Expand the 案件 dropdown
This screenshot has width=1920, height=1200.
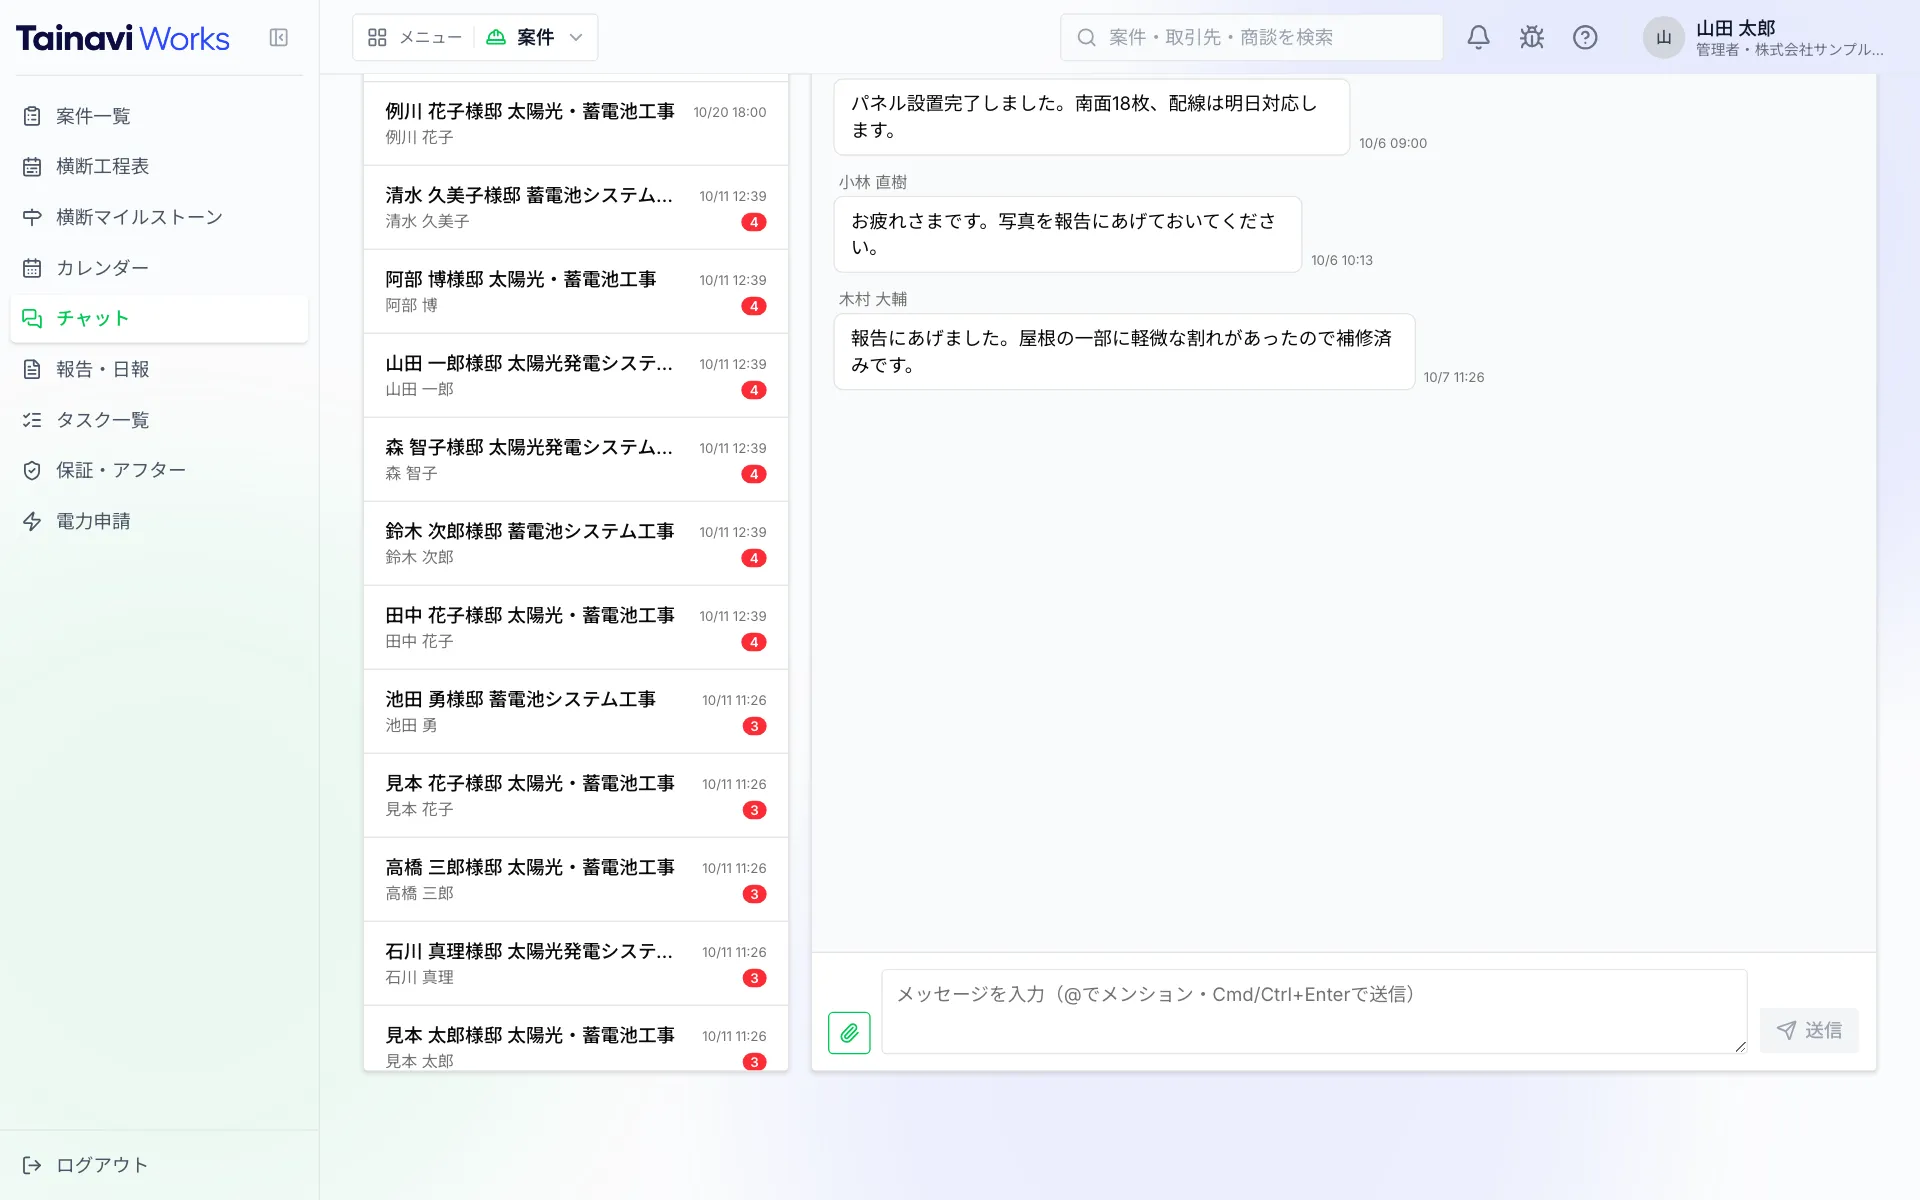tap(535, 38)
